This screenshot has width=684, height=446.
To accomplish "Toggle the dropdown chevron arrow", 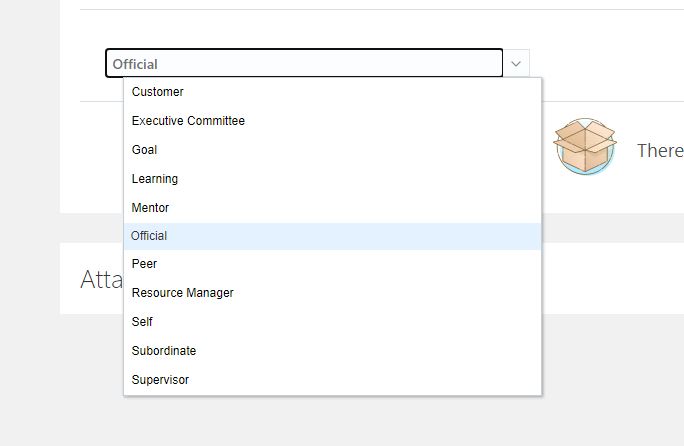I will tap(516, 64).
